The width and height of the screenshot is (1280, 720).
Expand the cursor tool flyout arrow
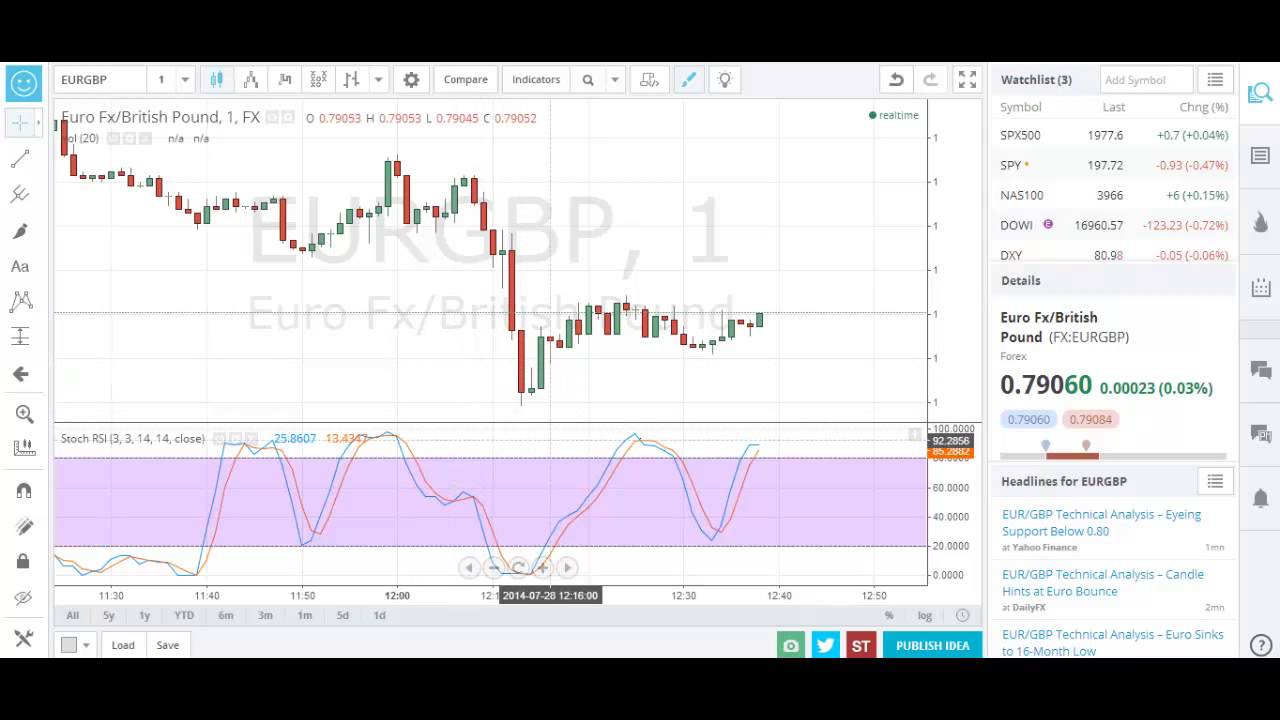39,123
